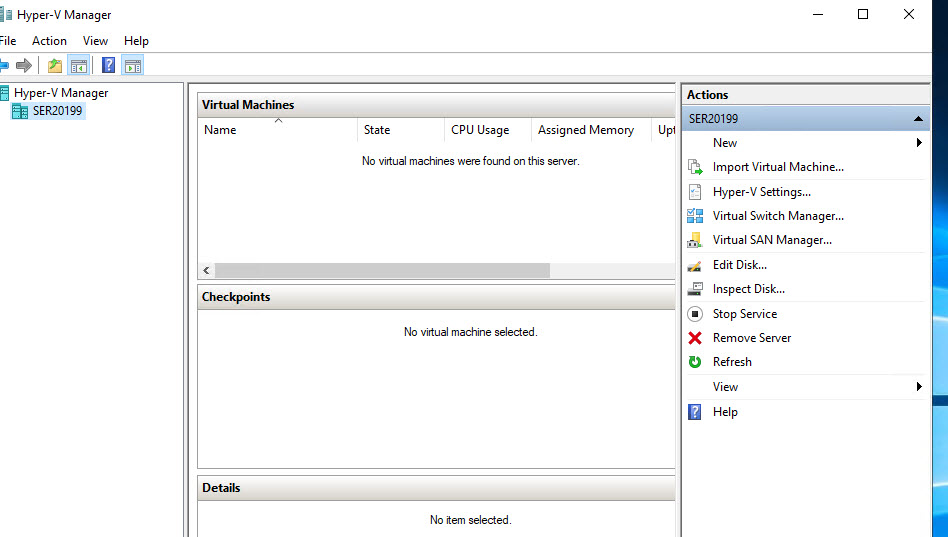
Task: Open Import Virtual Machine wizard
Action: click(x=777, y=167)
